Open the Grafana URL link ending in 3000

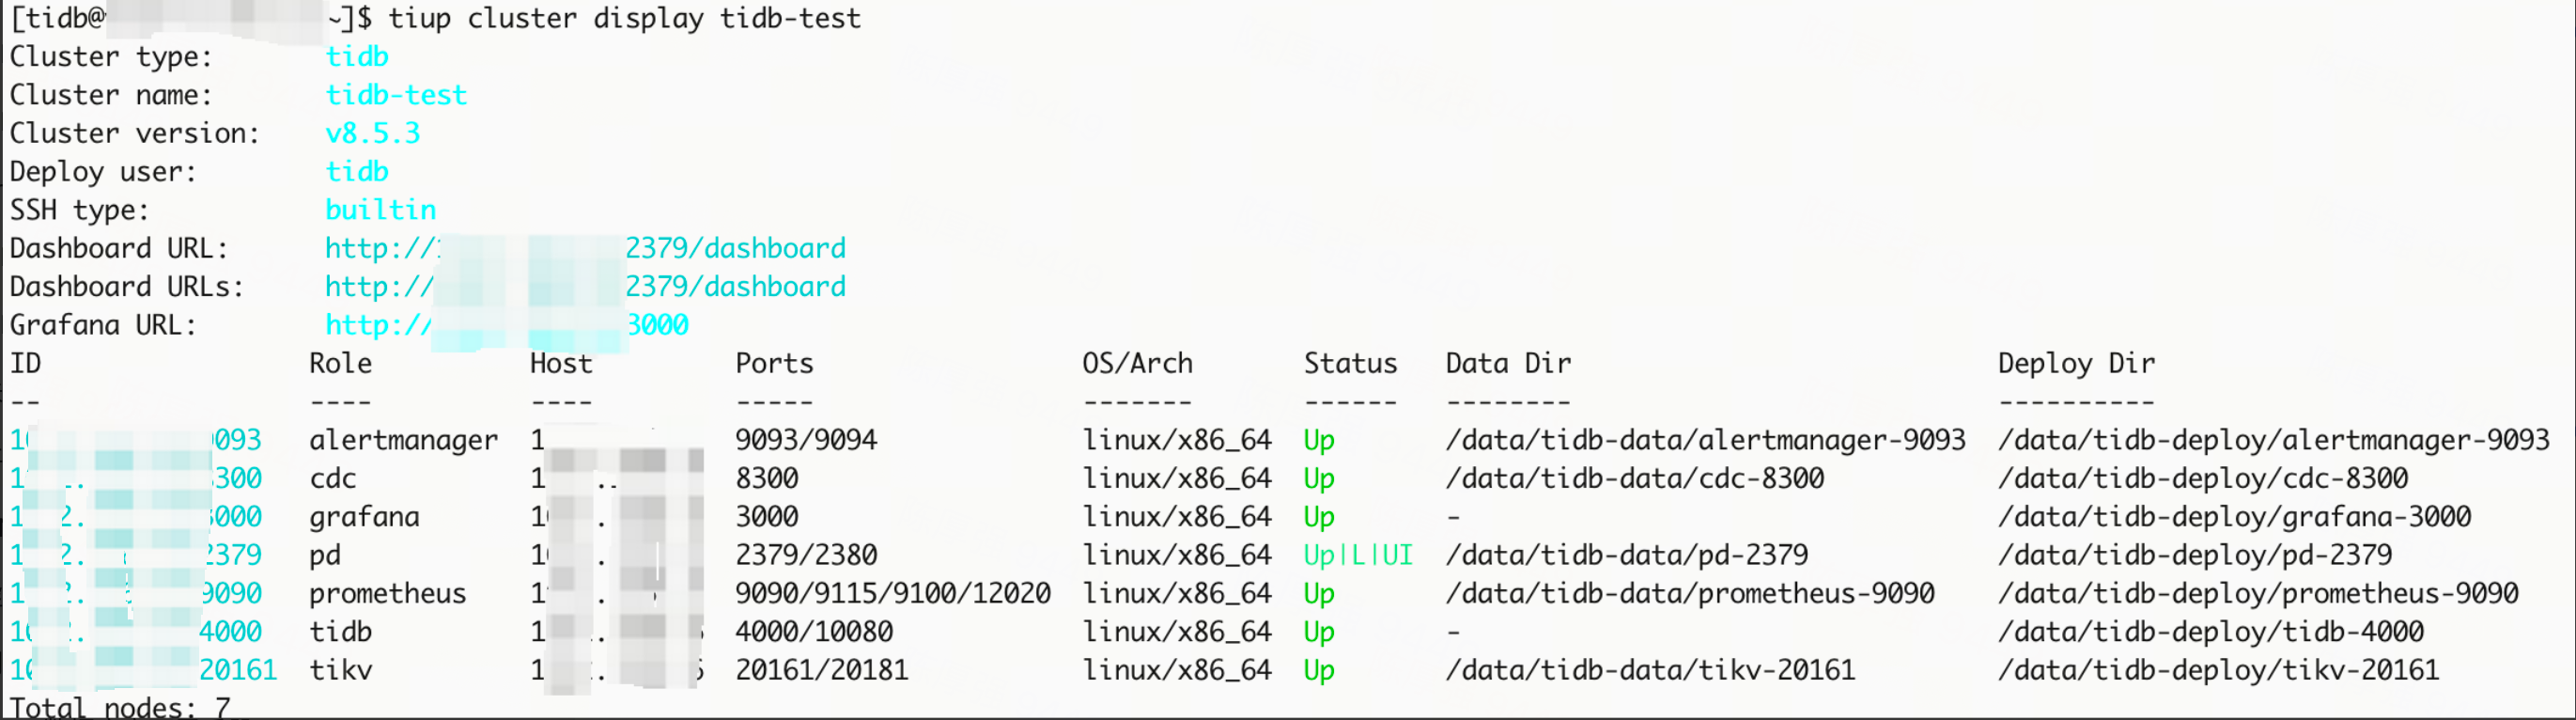(507, 325)
